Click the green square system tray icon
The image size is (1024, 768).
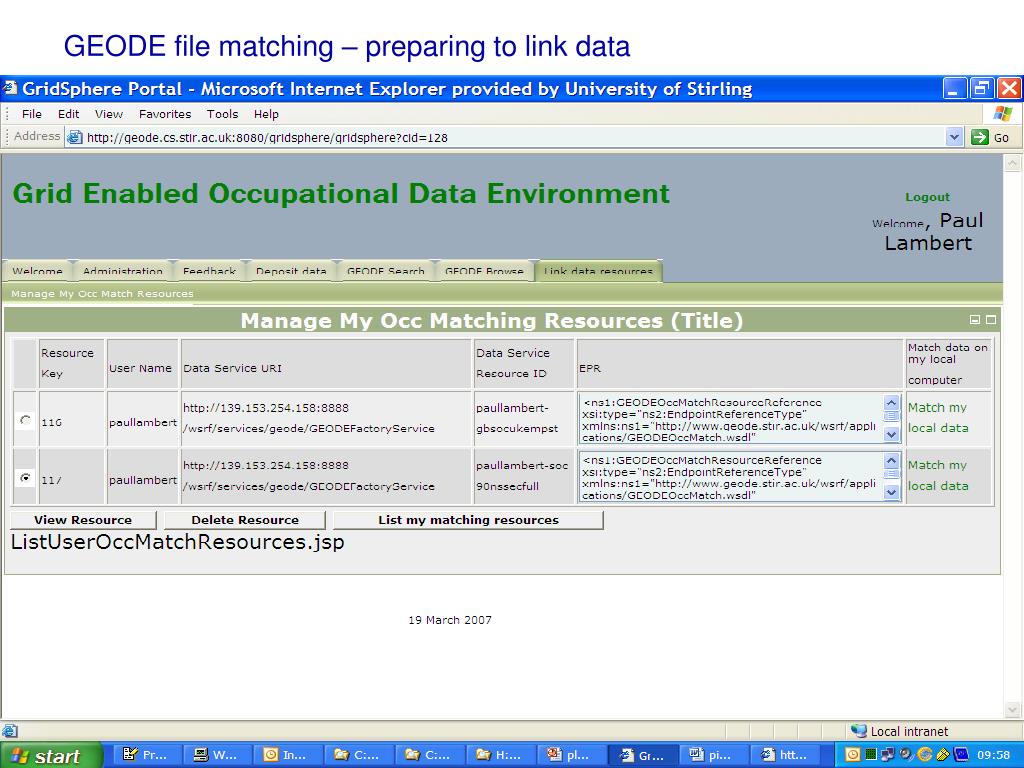871,755
